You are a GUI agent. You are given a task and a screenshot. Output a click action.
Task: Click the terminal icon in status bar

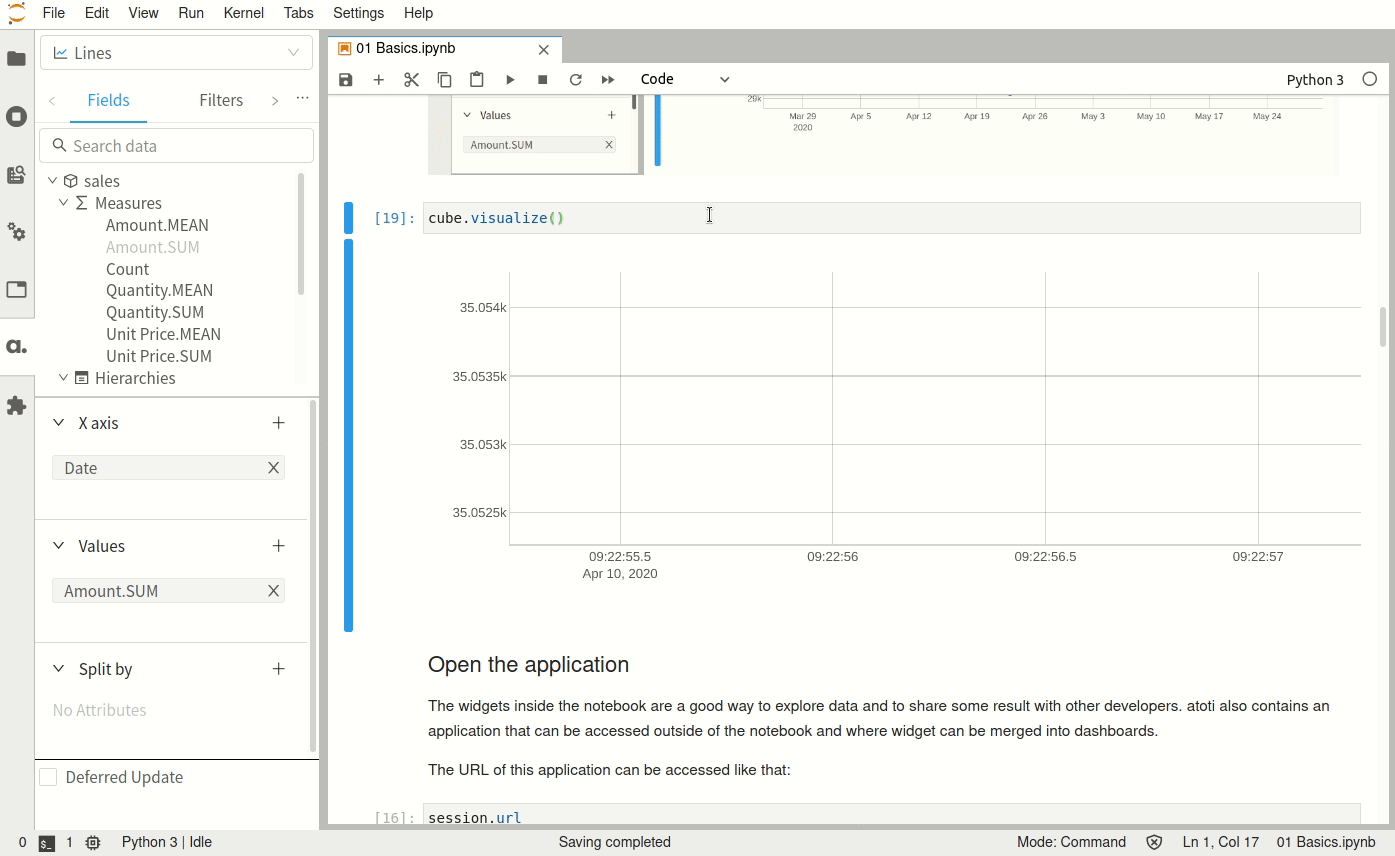point(46,843)
